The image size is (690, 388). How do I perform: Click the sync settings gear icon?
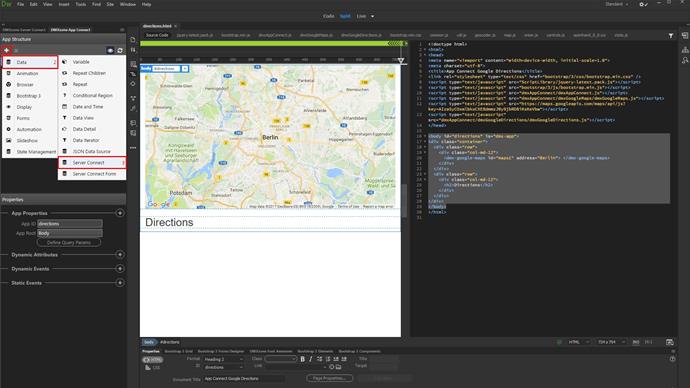pyautogui.click(x=643, y=4)
